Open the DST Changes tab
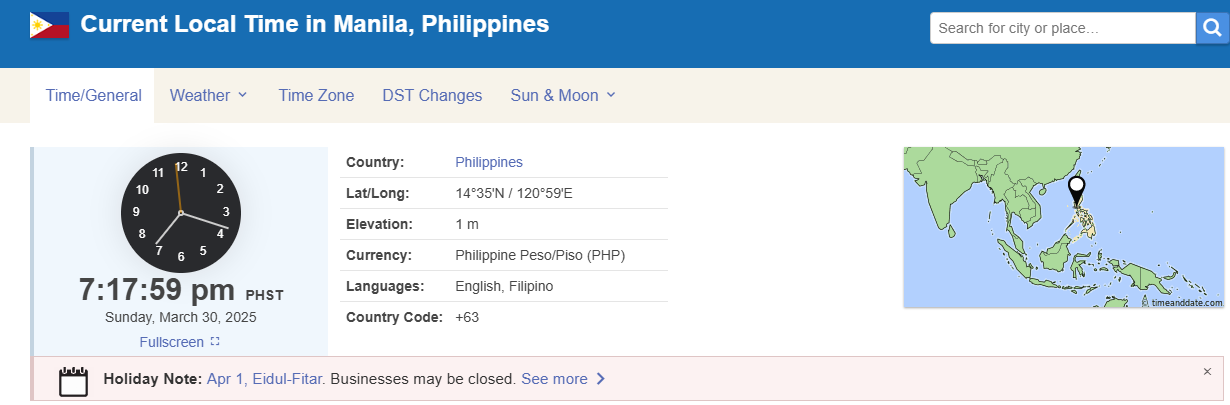The width and height of the screenshot is (1230, 405). coord(432,96)
